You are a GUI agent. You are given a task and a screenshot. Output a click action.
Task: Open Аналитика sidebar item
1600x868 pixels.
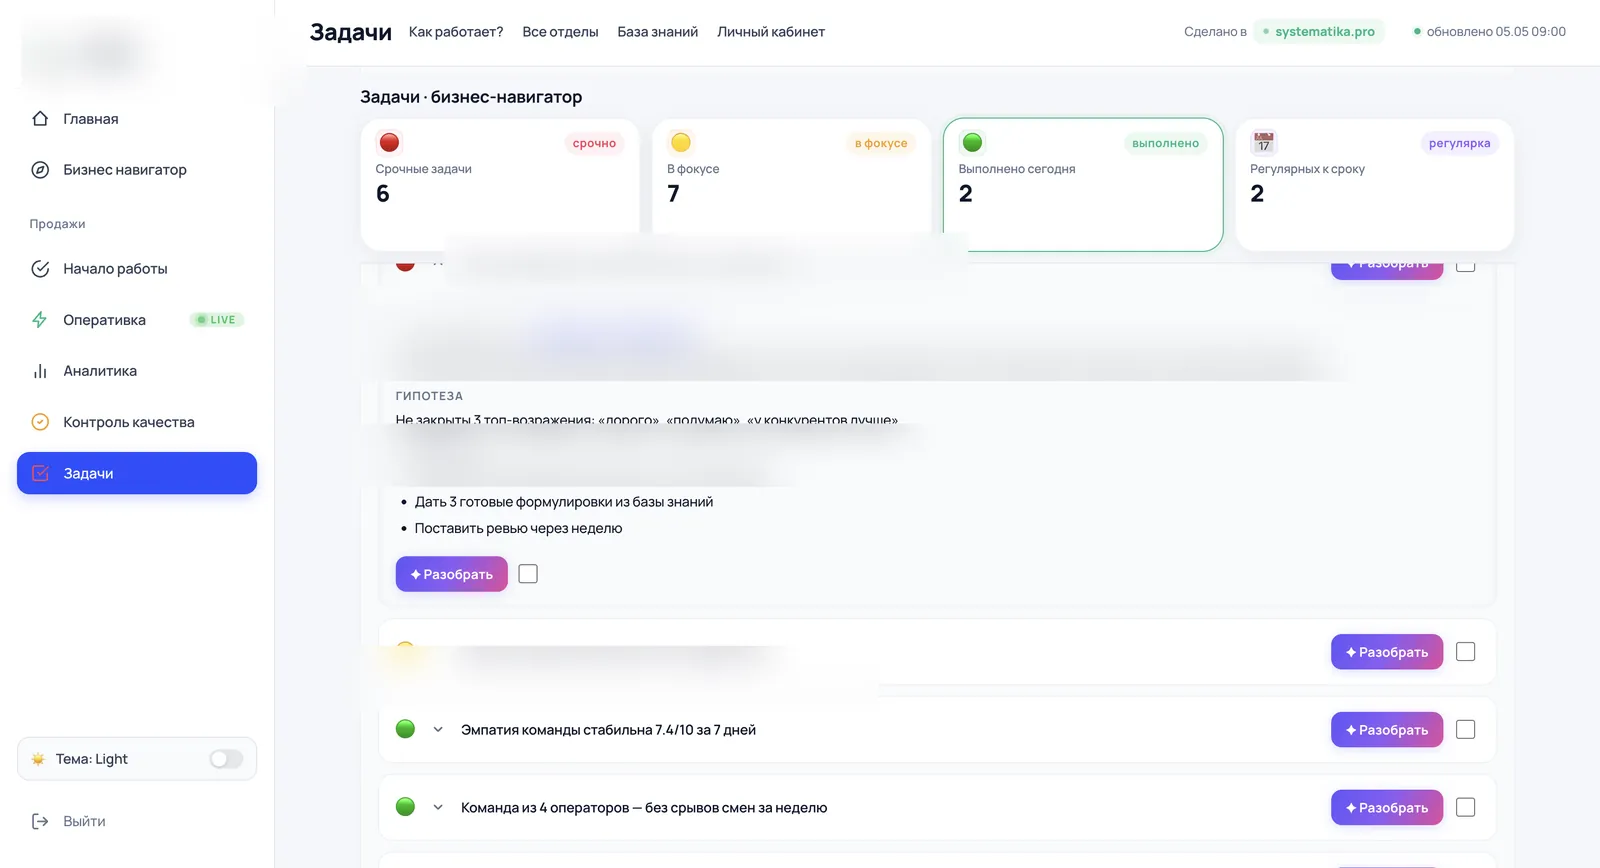pos(137,371)
